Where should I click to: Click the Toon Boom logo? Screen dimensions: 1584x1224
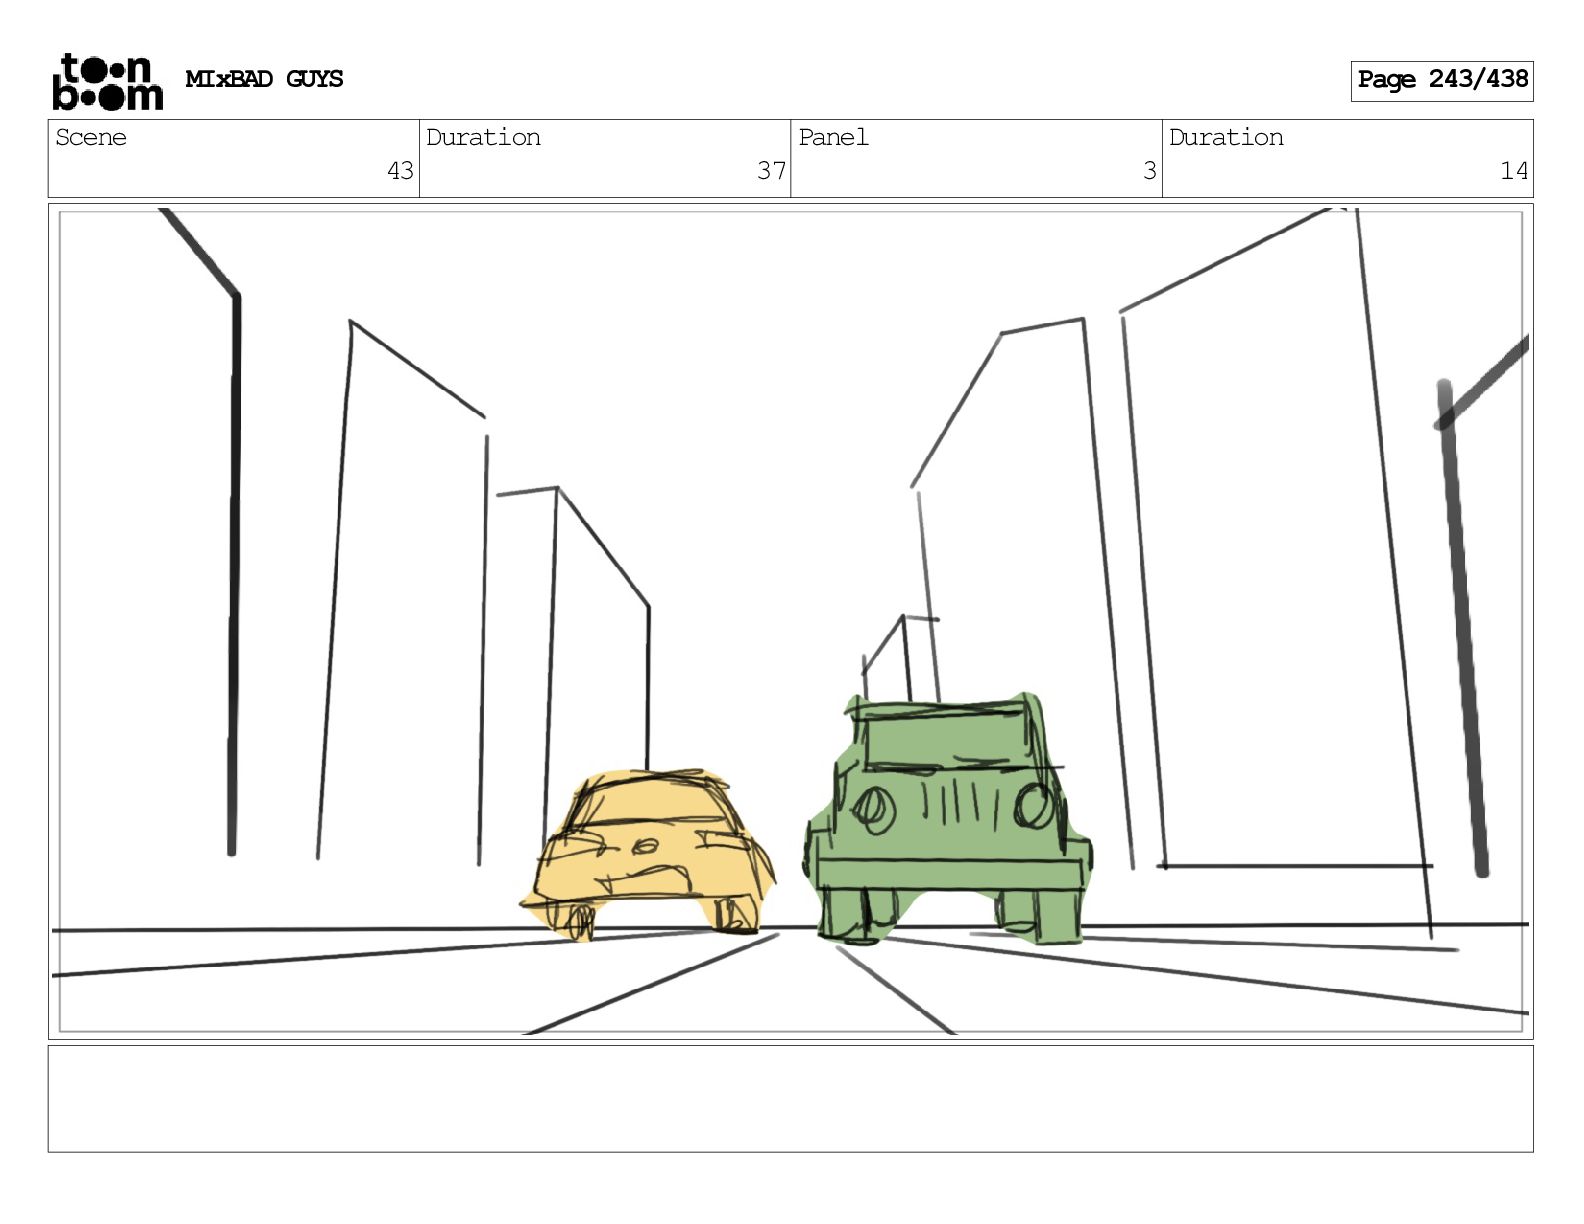[107, 81]
